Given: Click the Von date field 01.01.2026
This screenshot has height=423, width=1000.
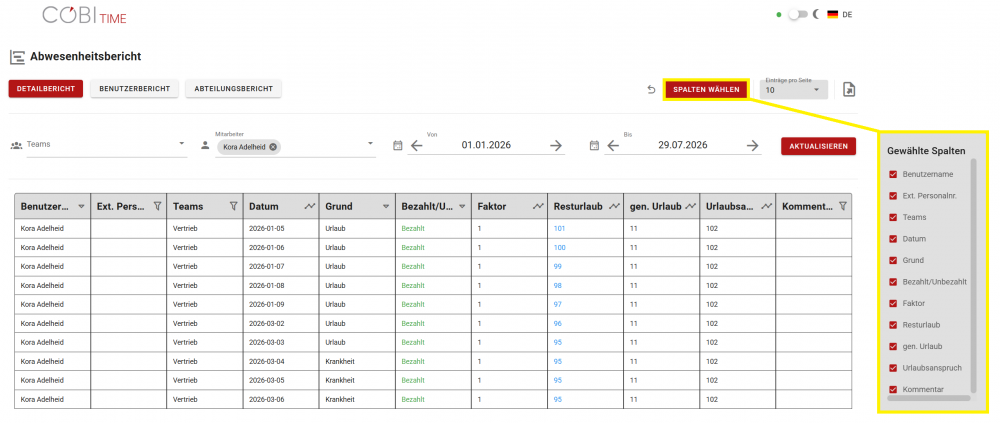Looking at the screenshot, I should coord(486,145).
